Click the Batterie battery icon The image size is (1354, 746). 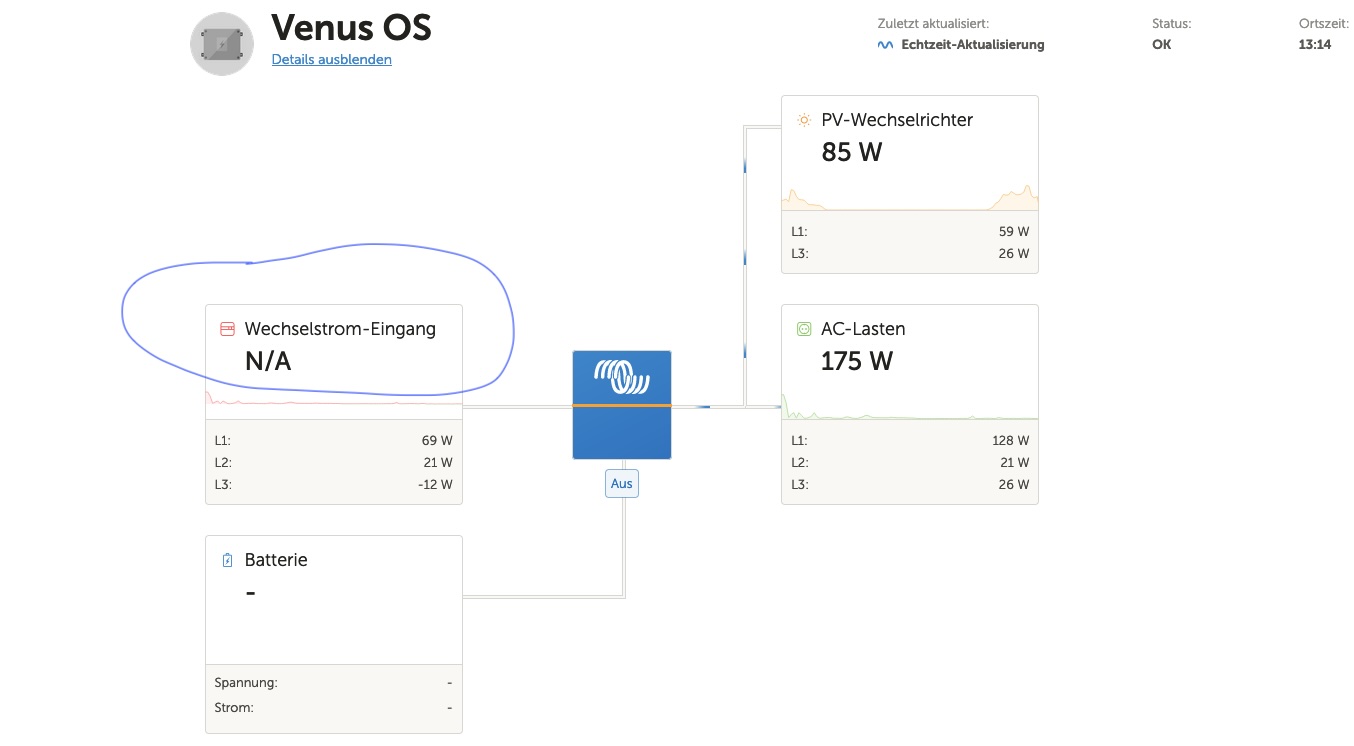pos(227,560)
